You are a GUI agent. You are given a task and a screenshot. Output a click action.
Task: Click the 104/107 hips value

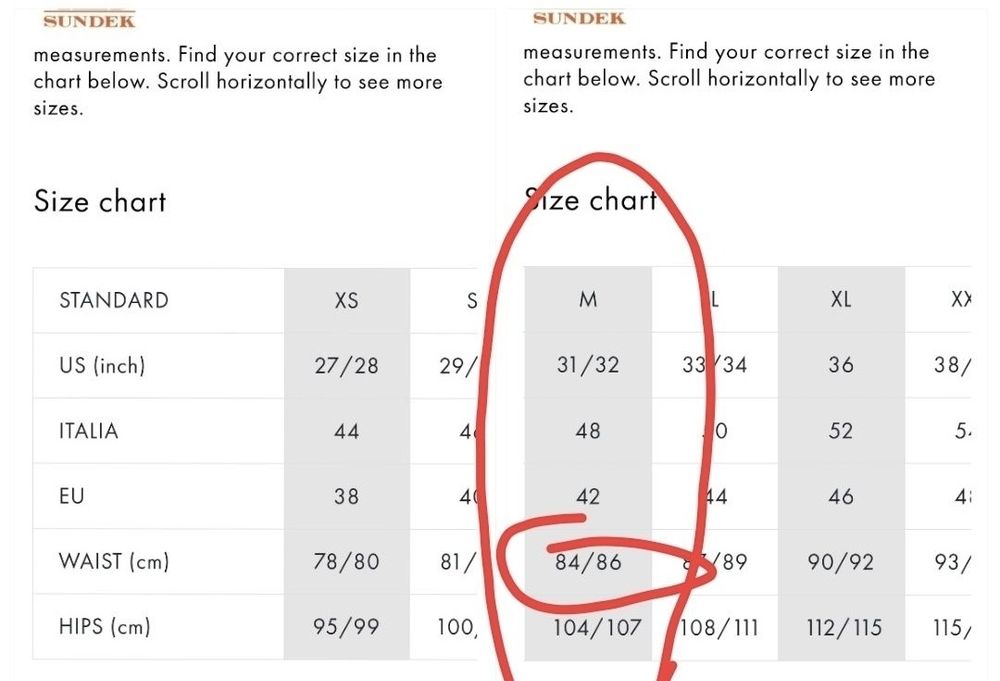[x=597, y=627]
